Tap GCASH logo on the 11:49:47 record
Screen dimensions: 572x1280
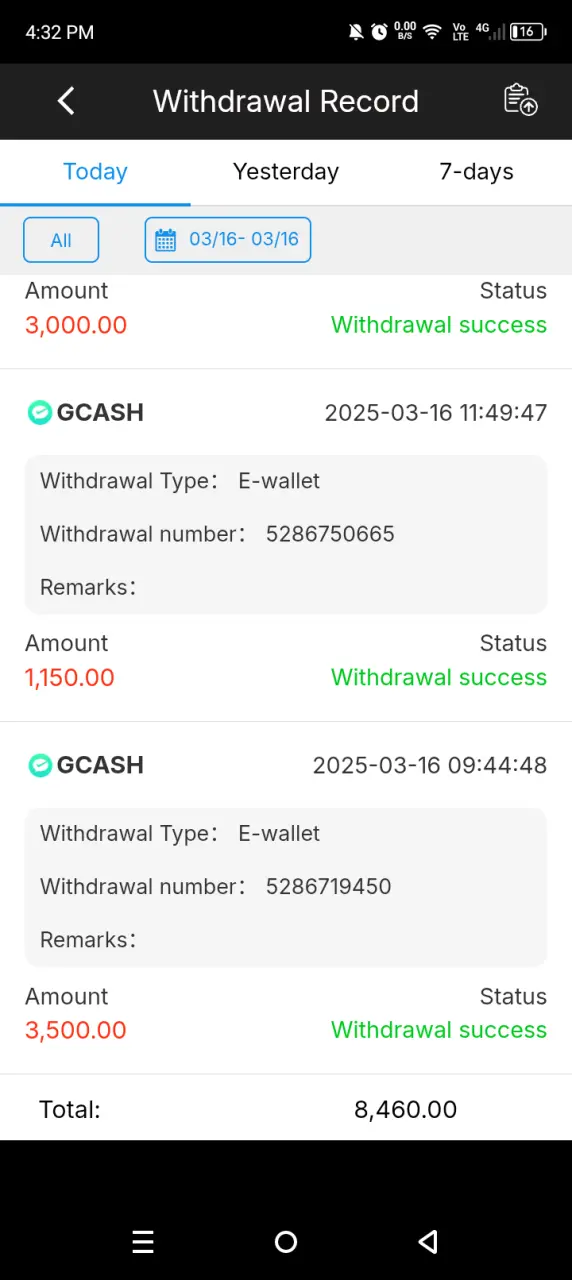pyautogui.click(x=39, y=412)
